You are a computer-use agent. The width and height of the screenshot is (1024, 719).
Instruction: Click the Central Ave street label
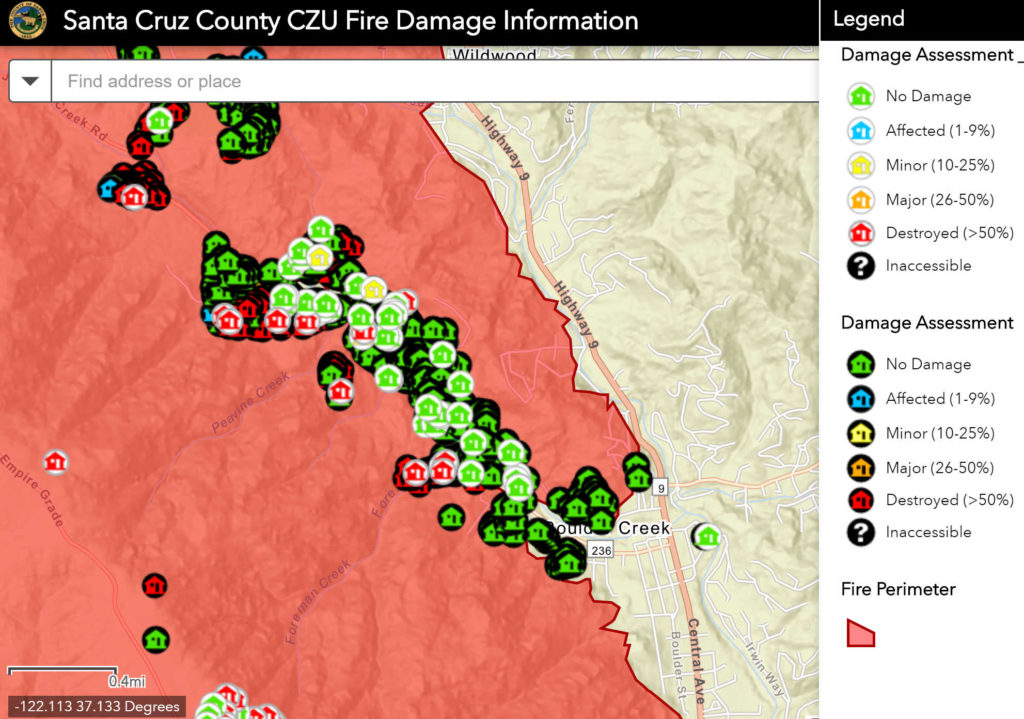[696, 660]
